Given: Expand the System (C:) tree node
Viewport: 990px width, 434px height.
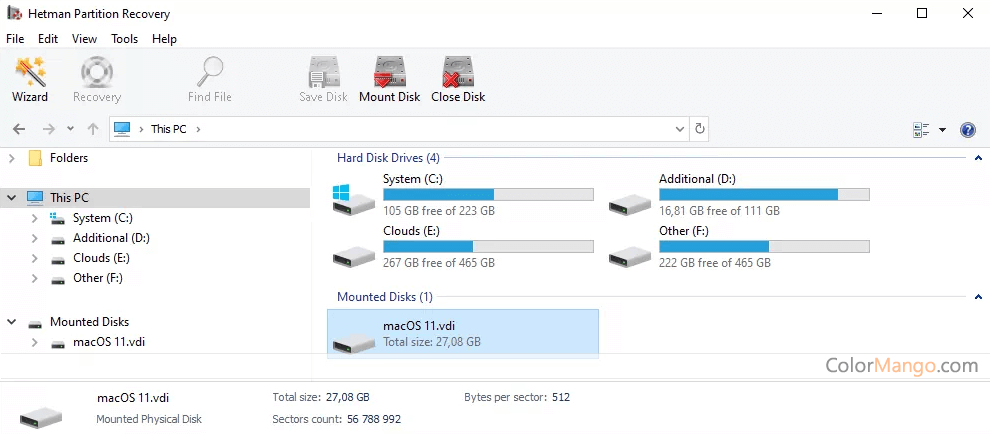Looking at the screenshot, I should click(34, 218).
